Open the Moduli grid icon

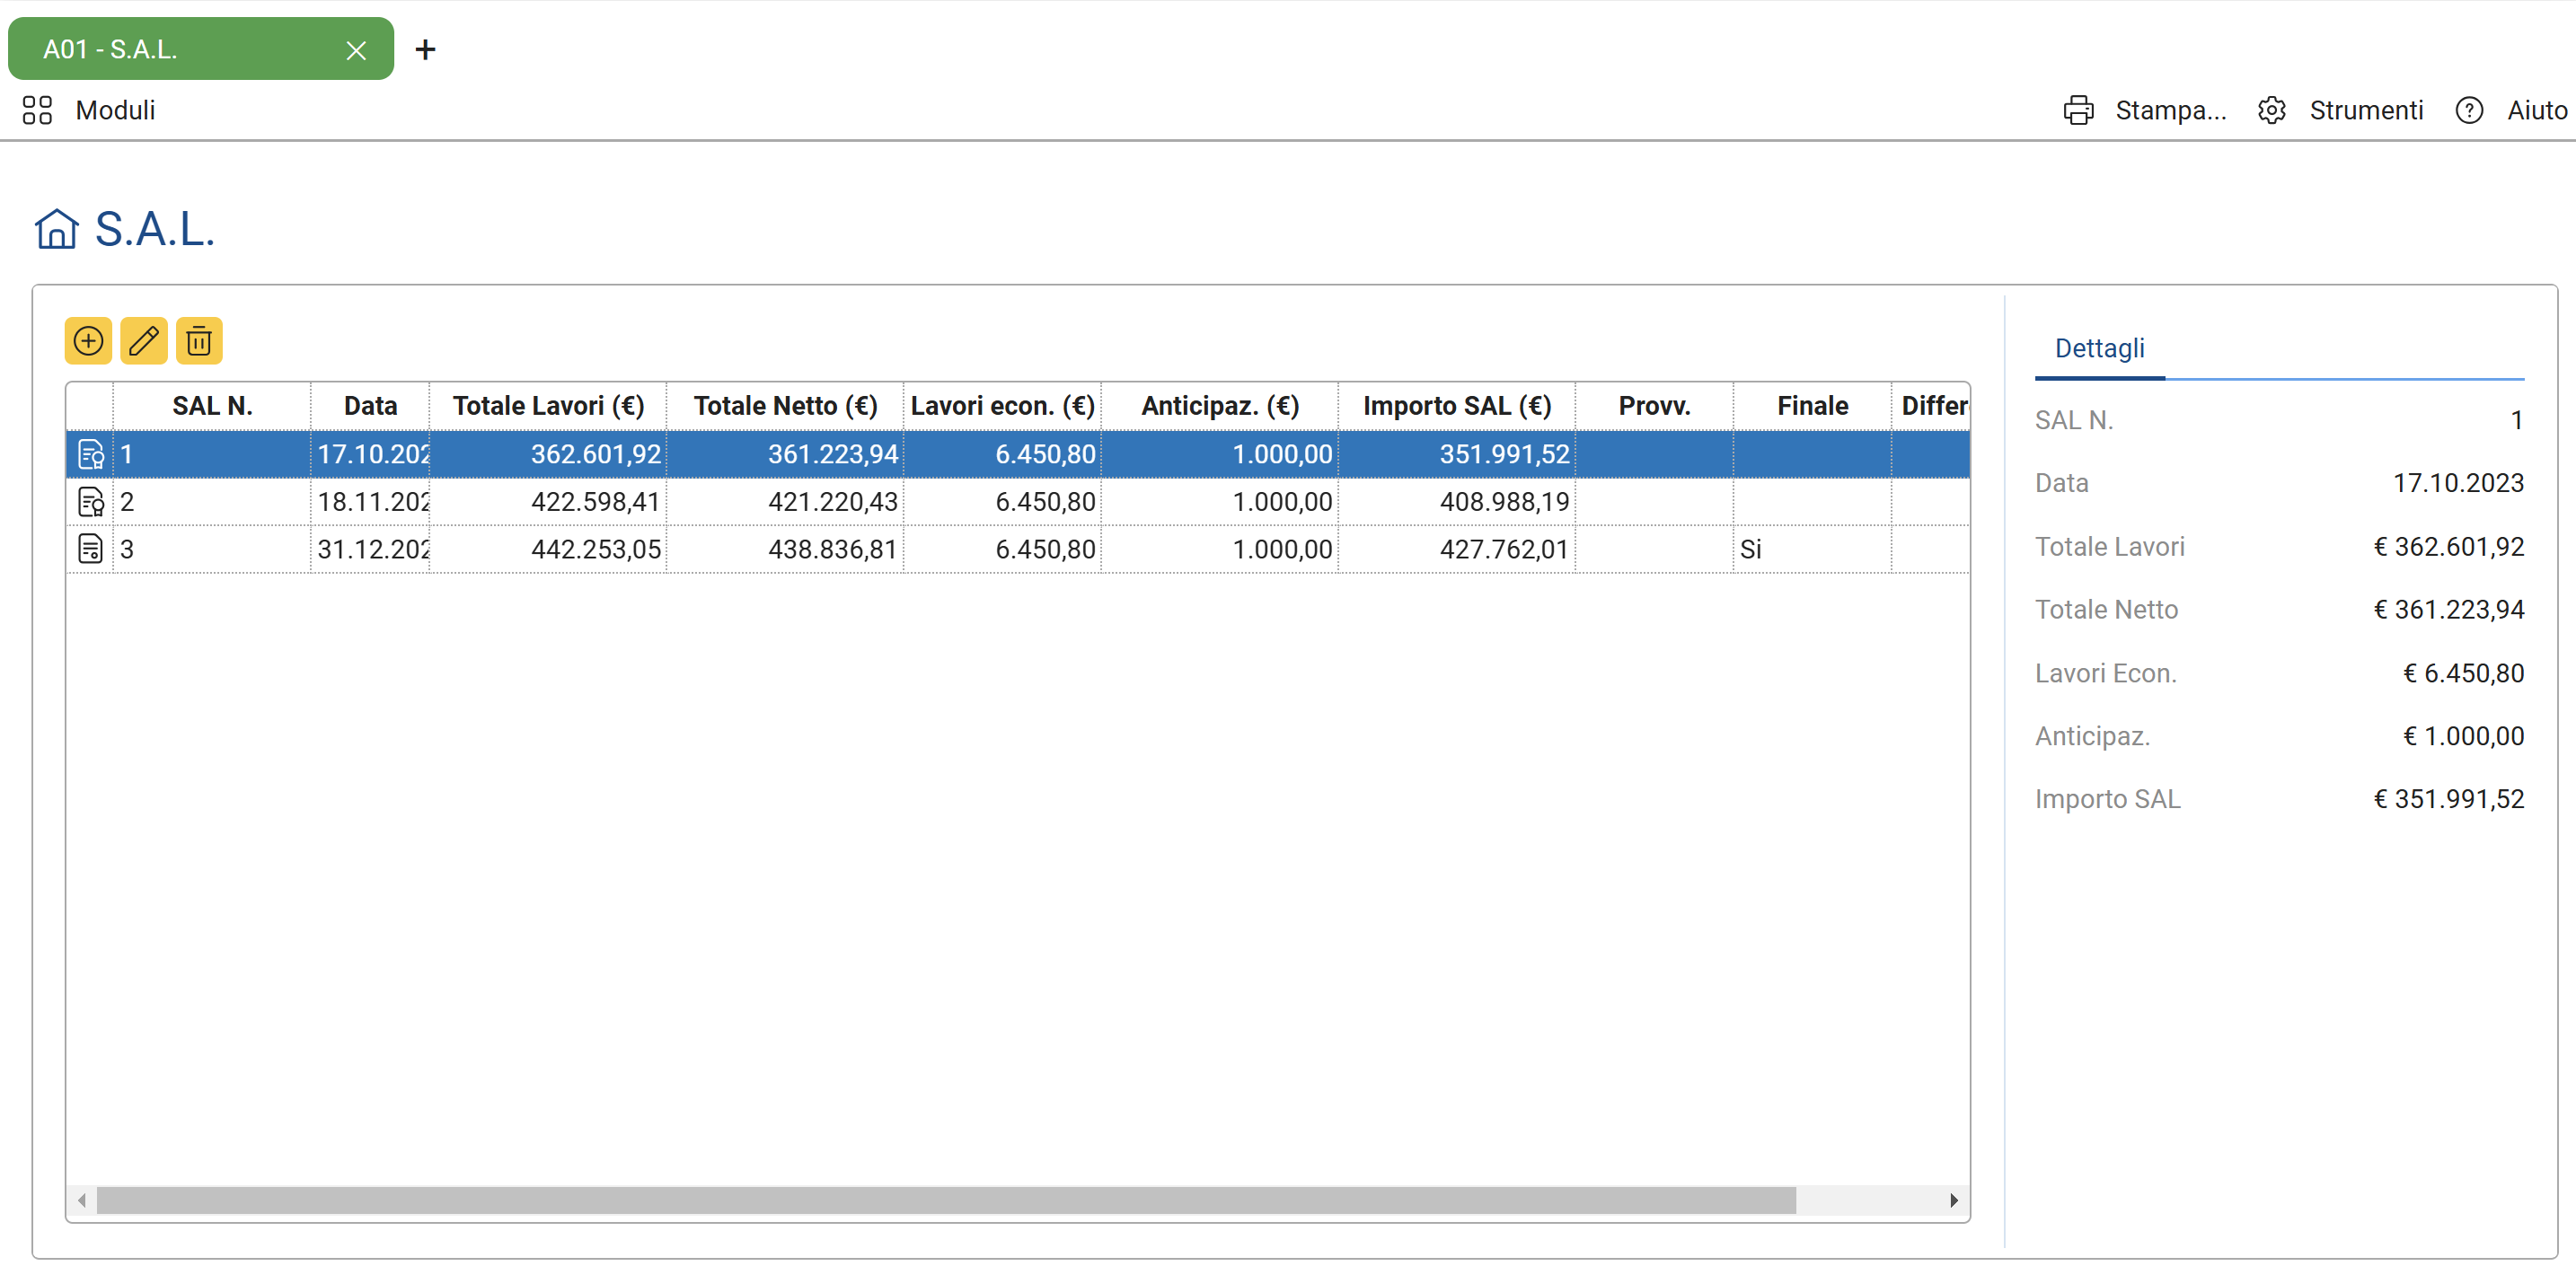[x=37, y=110]
